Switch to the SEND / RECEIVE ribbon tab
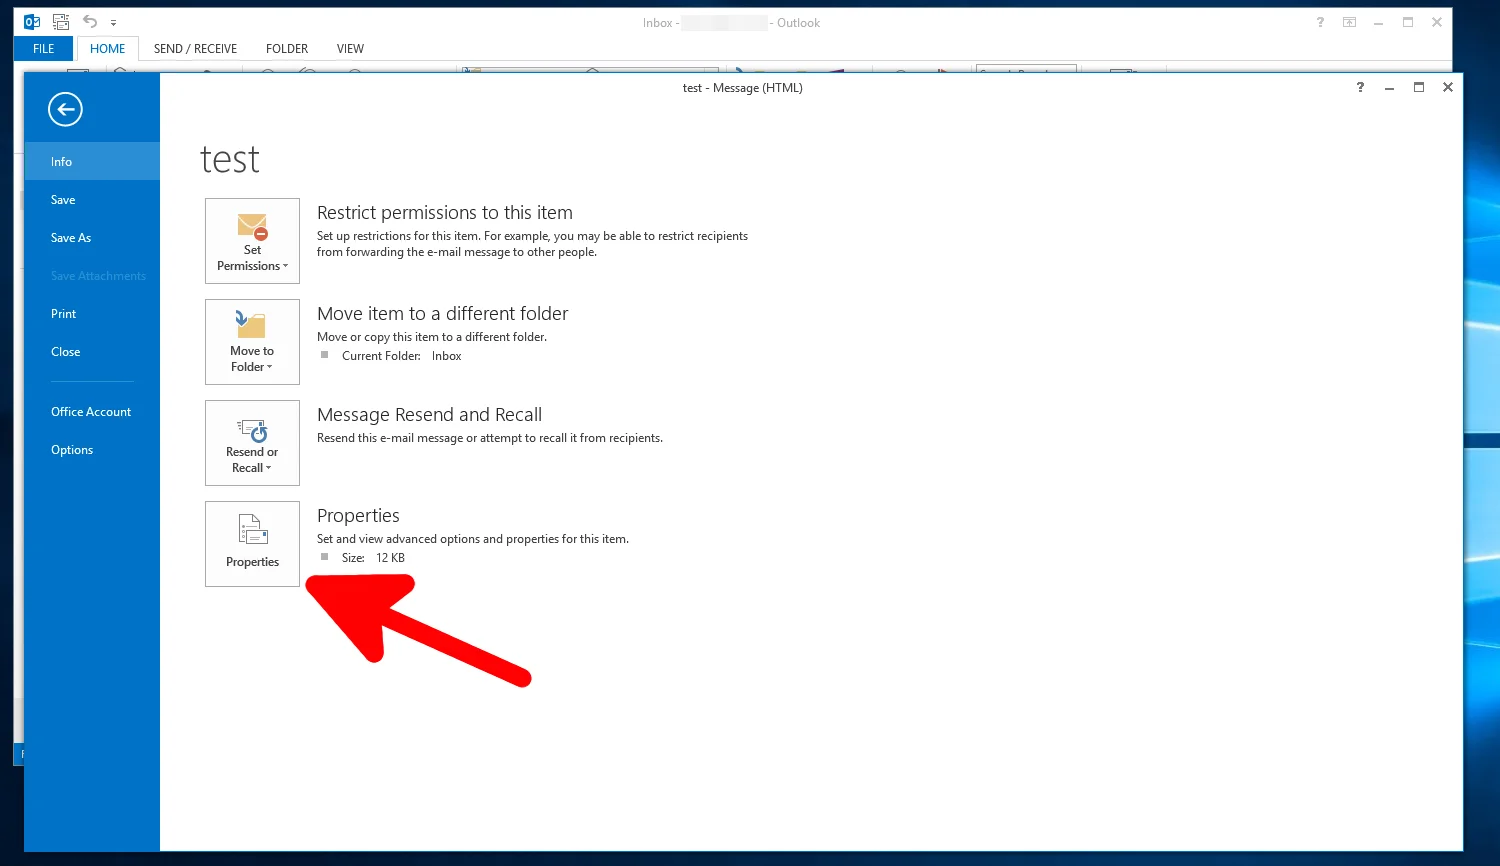This screenshot has width=1500, height=866. click(x=194, y=48)
